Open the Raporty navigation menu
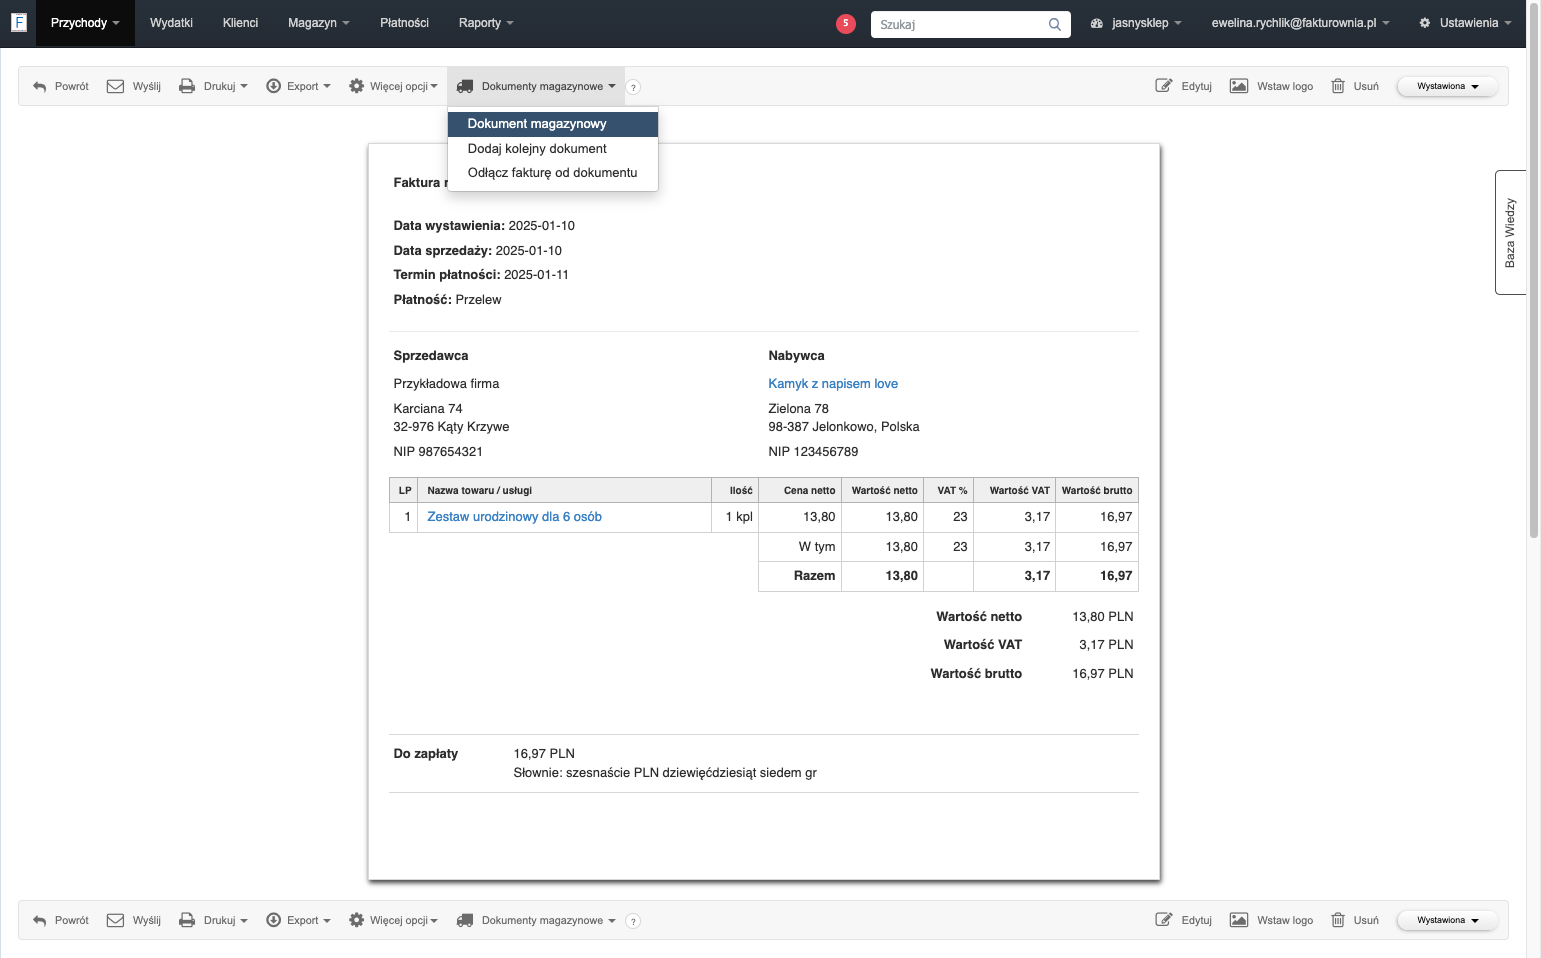Screen dimensions: 1541x958 [486, 23]
